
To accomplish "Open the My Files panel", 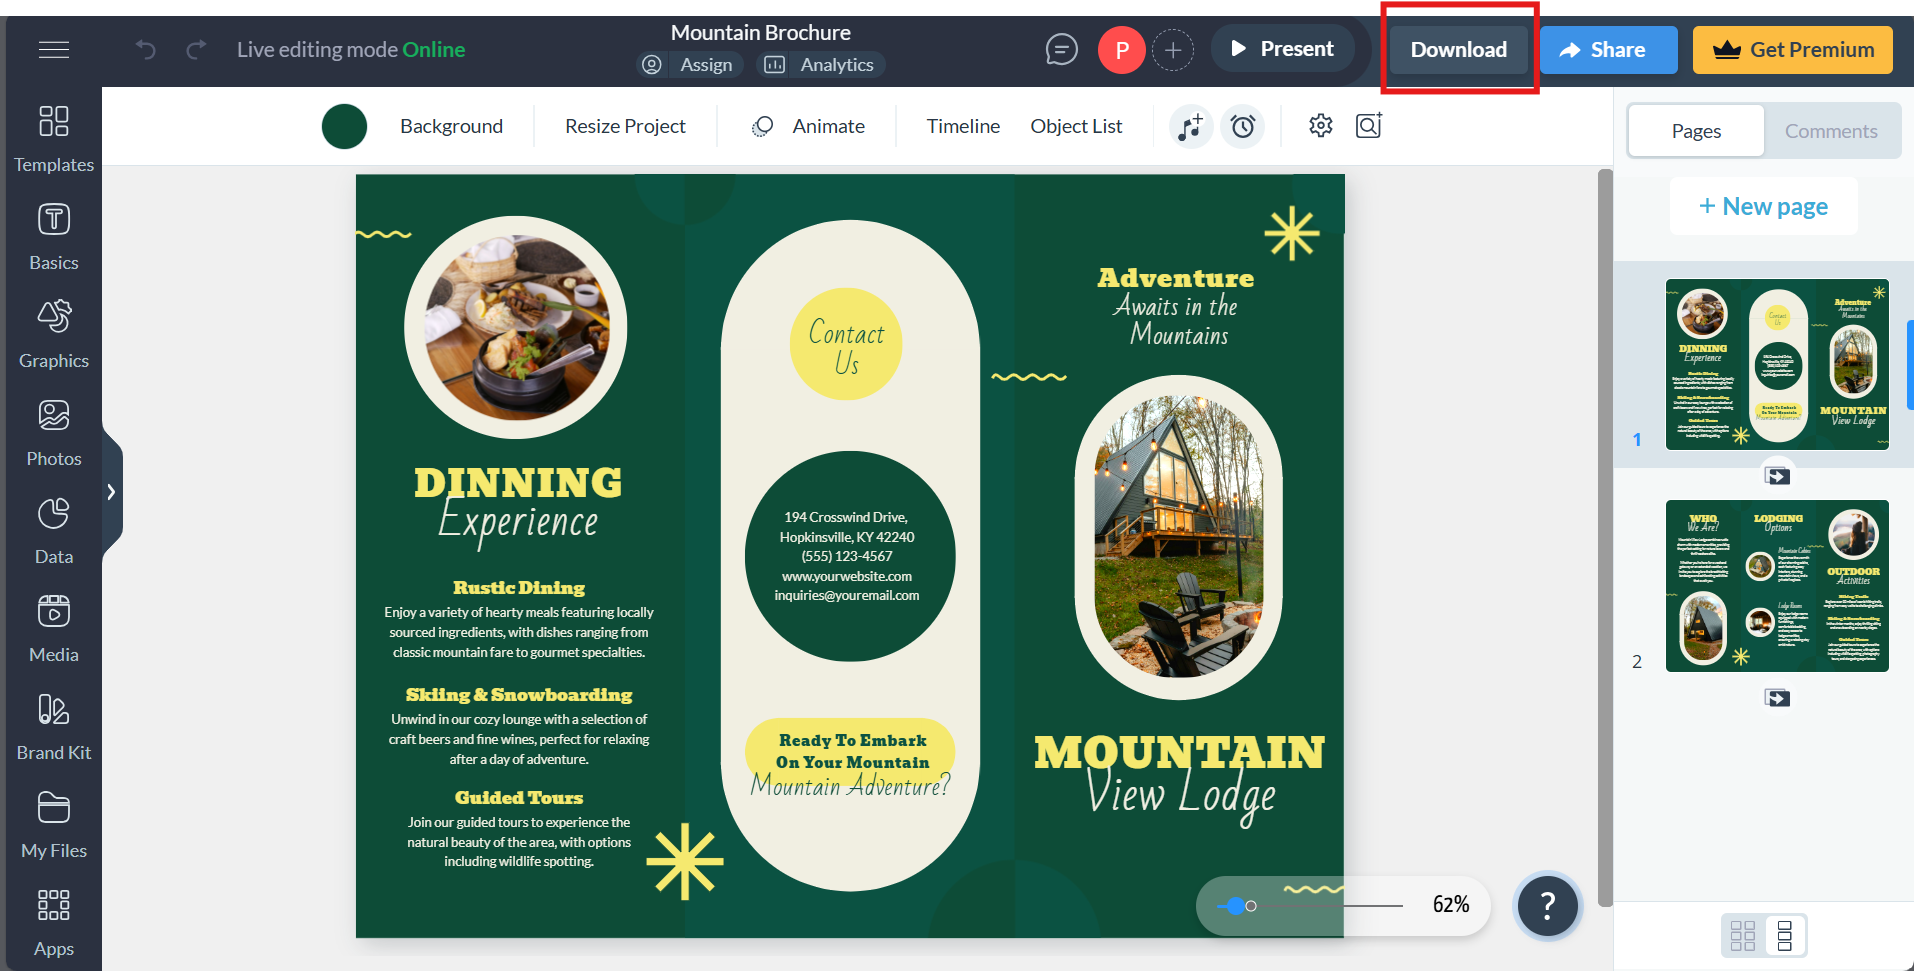I will (x=54, y=824).
